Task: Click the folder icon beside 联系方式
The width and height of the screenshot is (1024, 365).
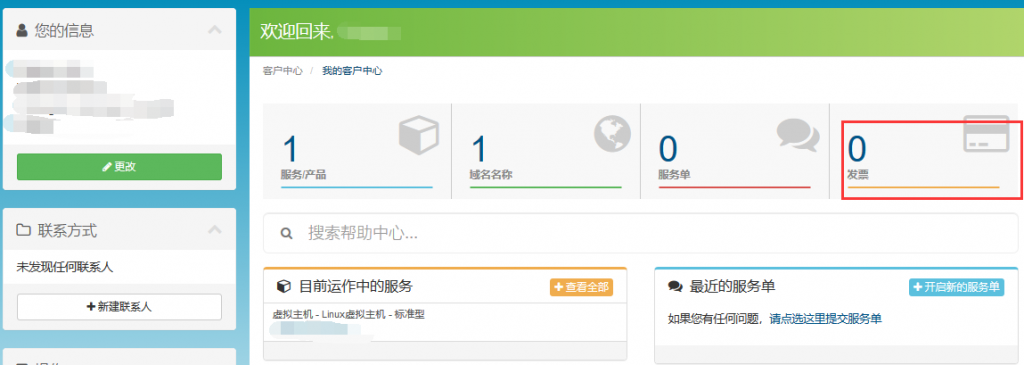Action: pos(24,230)
